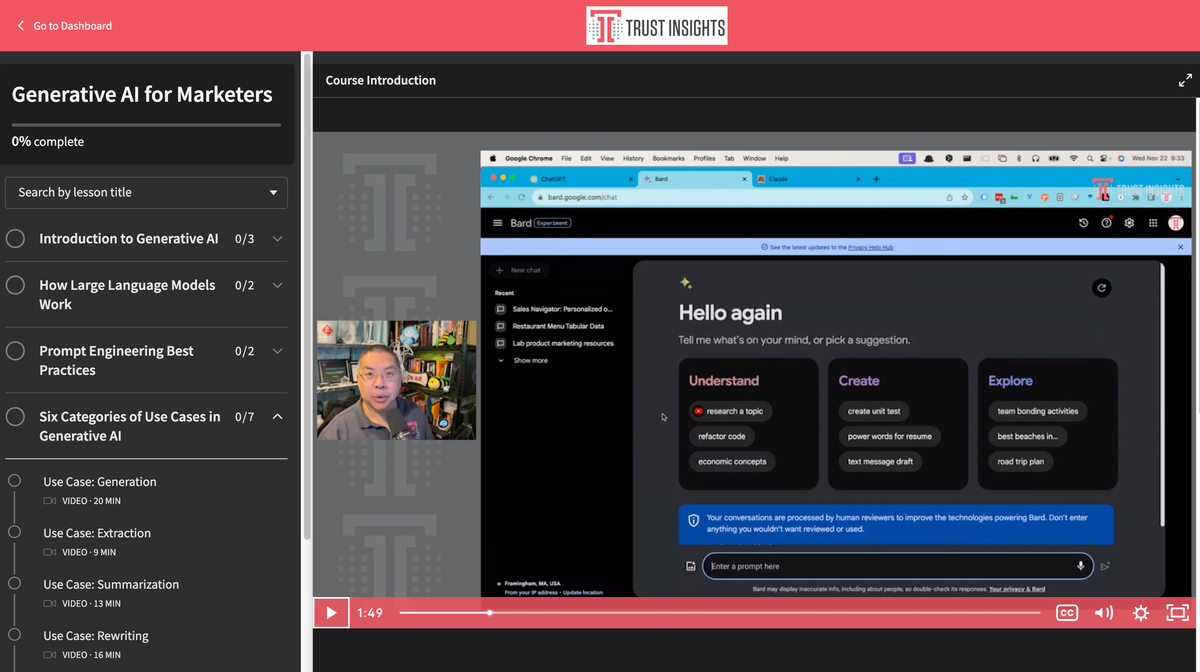
Task: Collapse Six Categories of Use Cases section
Action: [277, 417]
